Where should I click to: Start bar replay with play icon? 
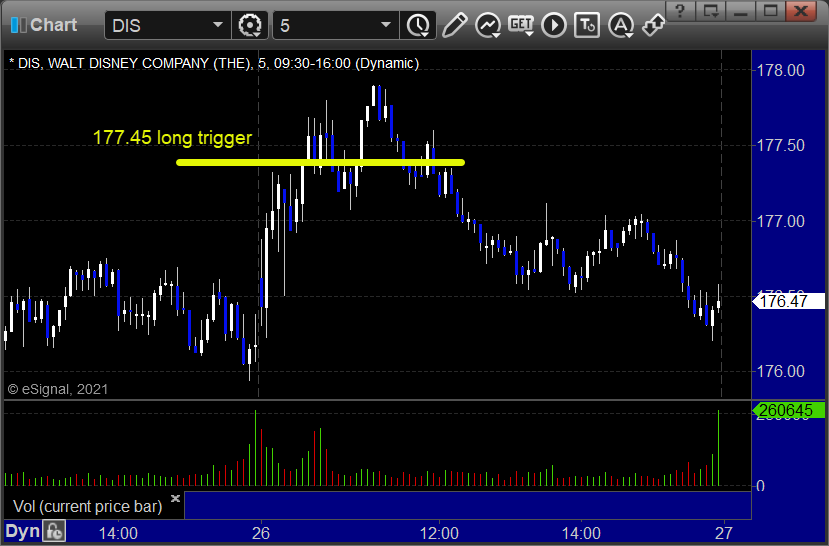point(554,25)
